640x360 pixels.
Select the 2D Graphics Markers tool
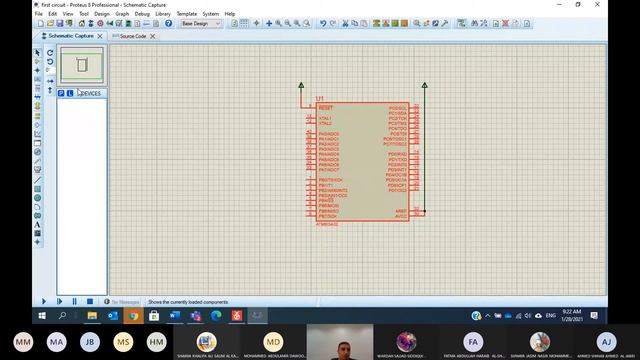pos(37,242)
